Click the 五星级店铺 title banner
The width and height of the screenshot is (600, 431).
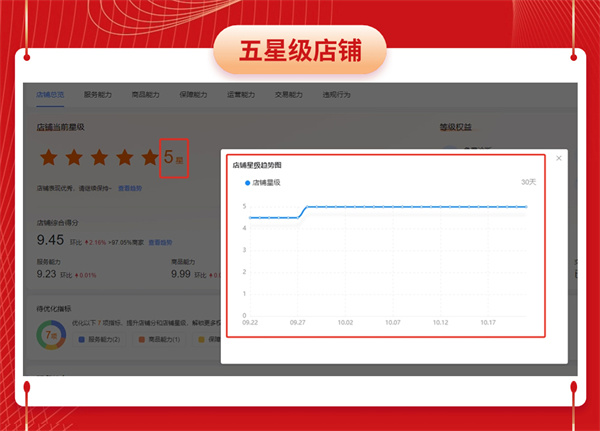300,50
